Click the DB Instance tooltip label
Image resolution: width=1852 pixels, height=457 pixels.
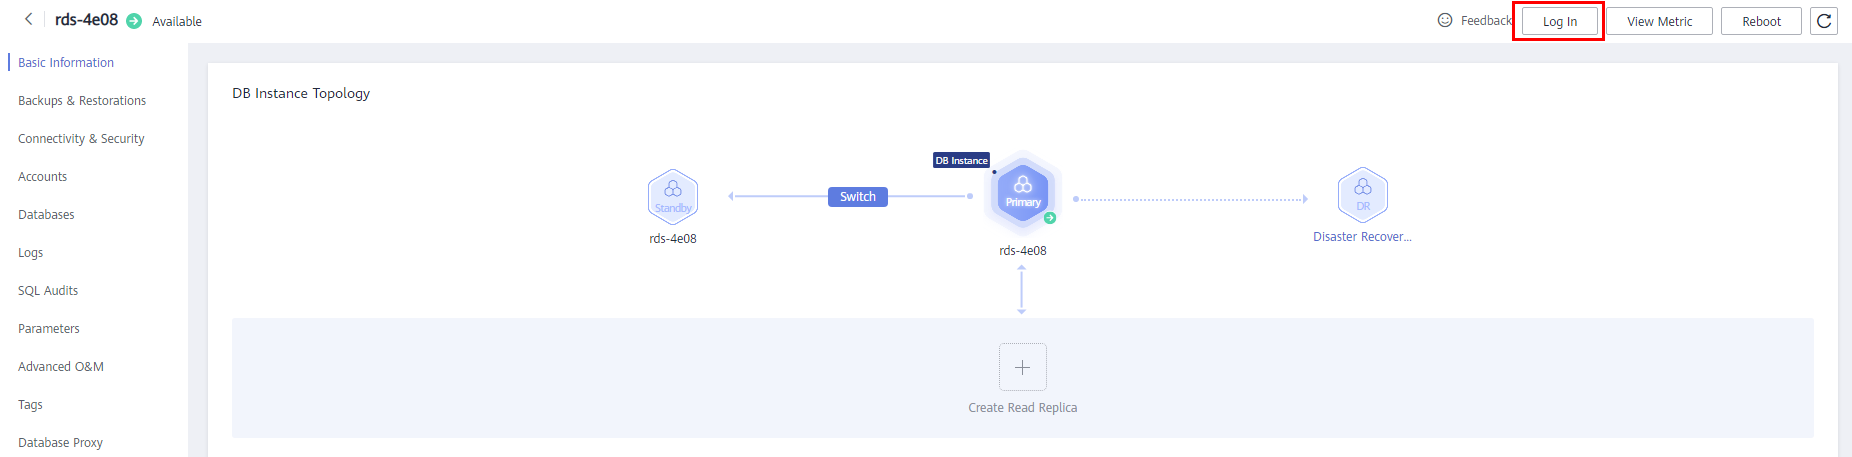pos(961,160)
